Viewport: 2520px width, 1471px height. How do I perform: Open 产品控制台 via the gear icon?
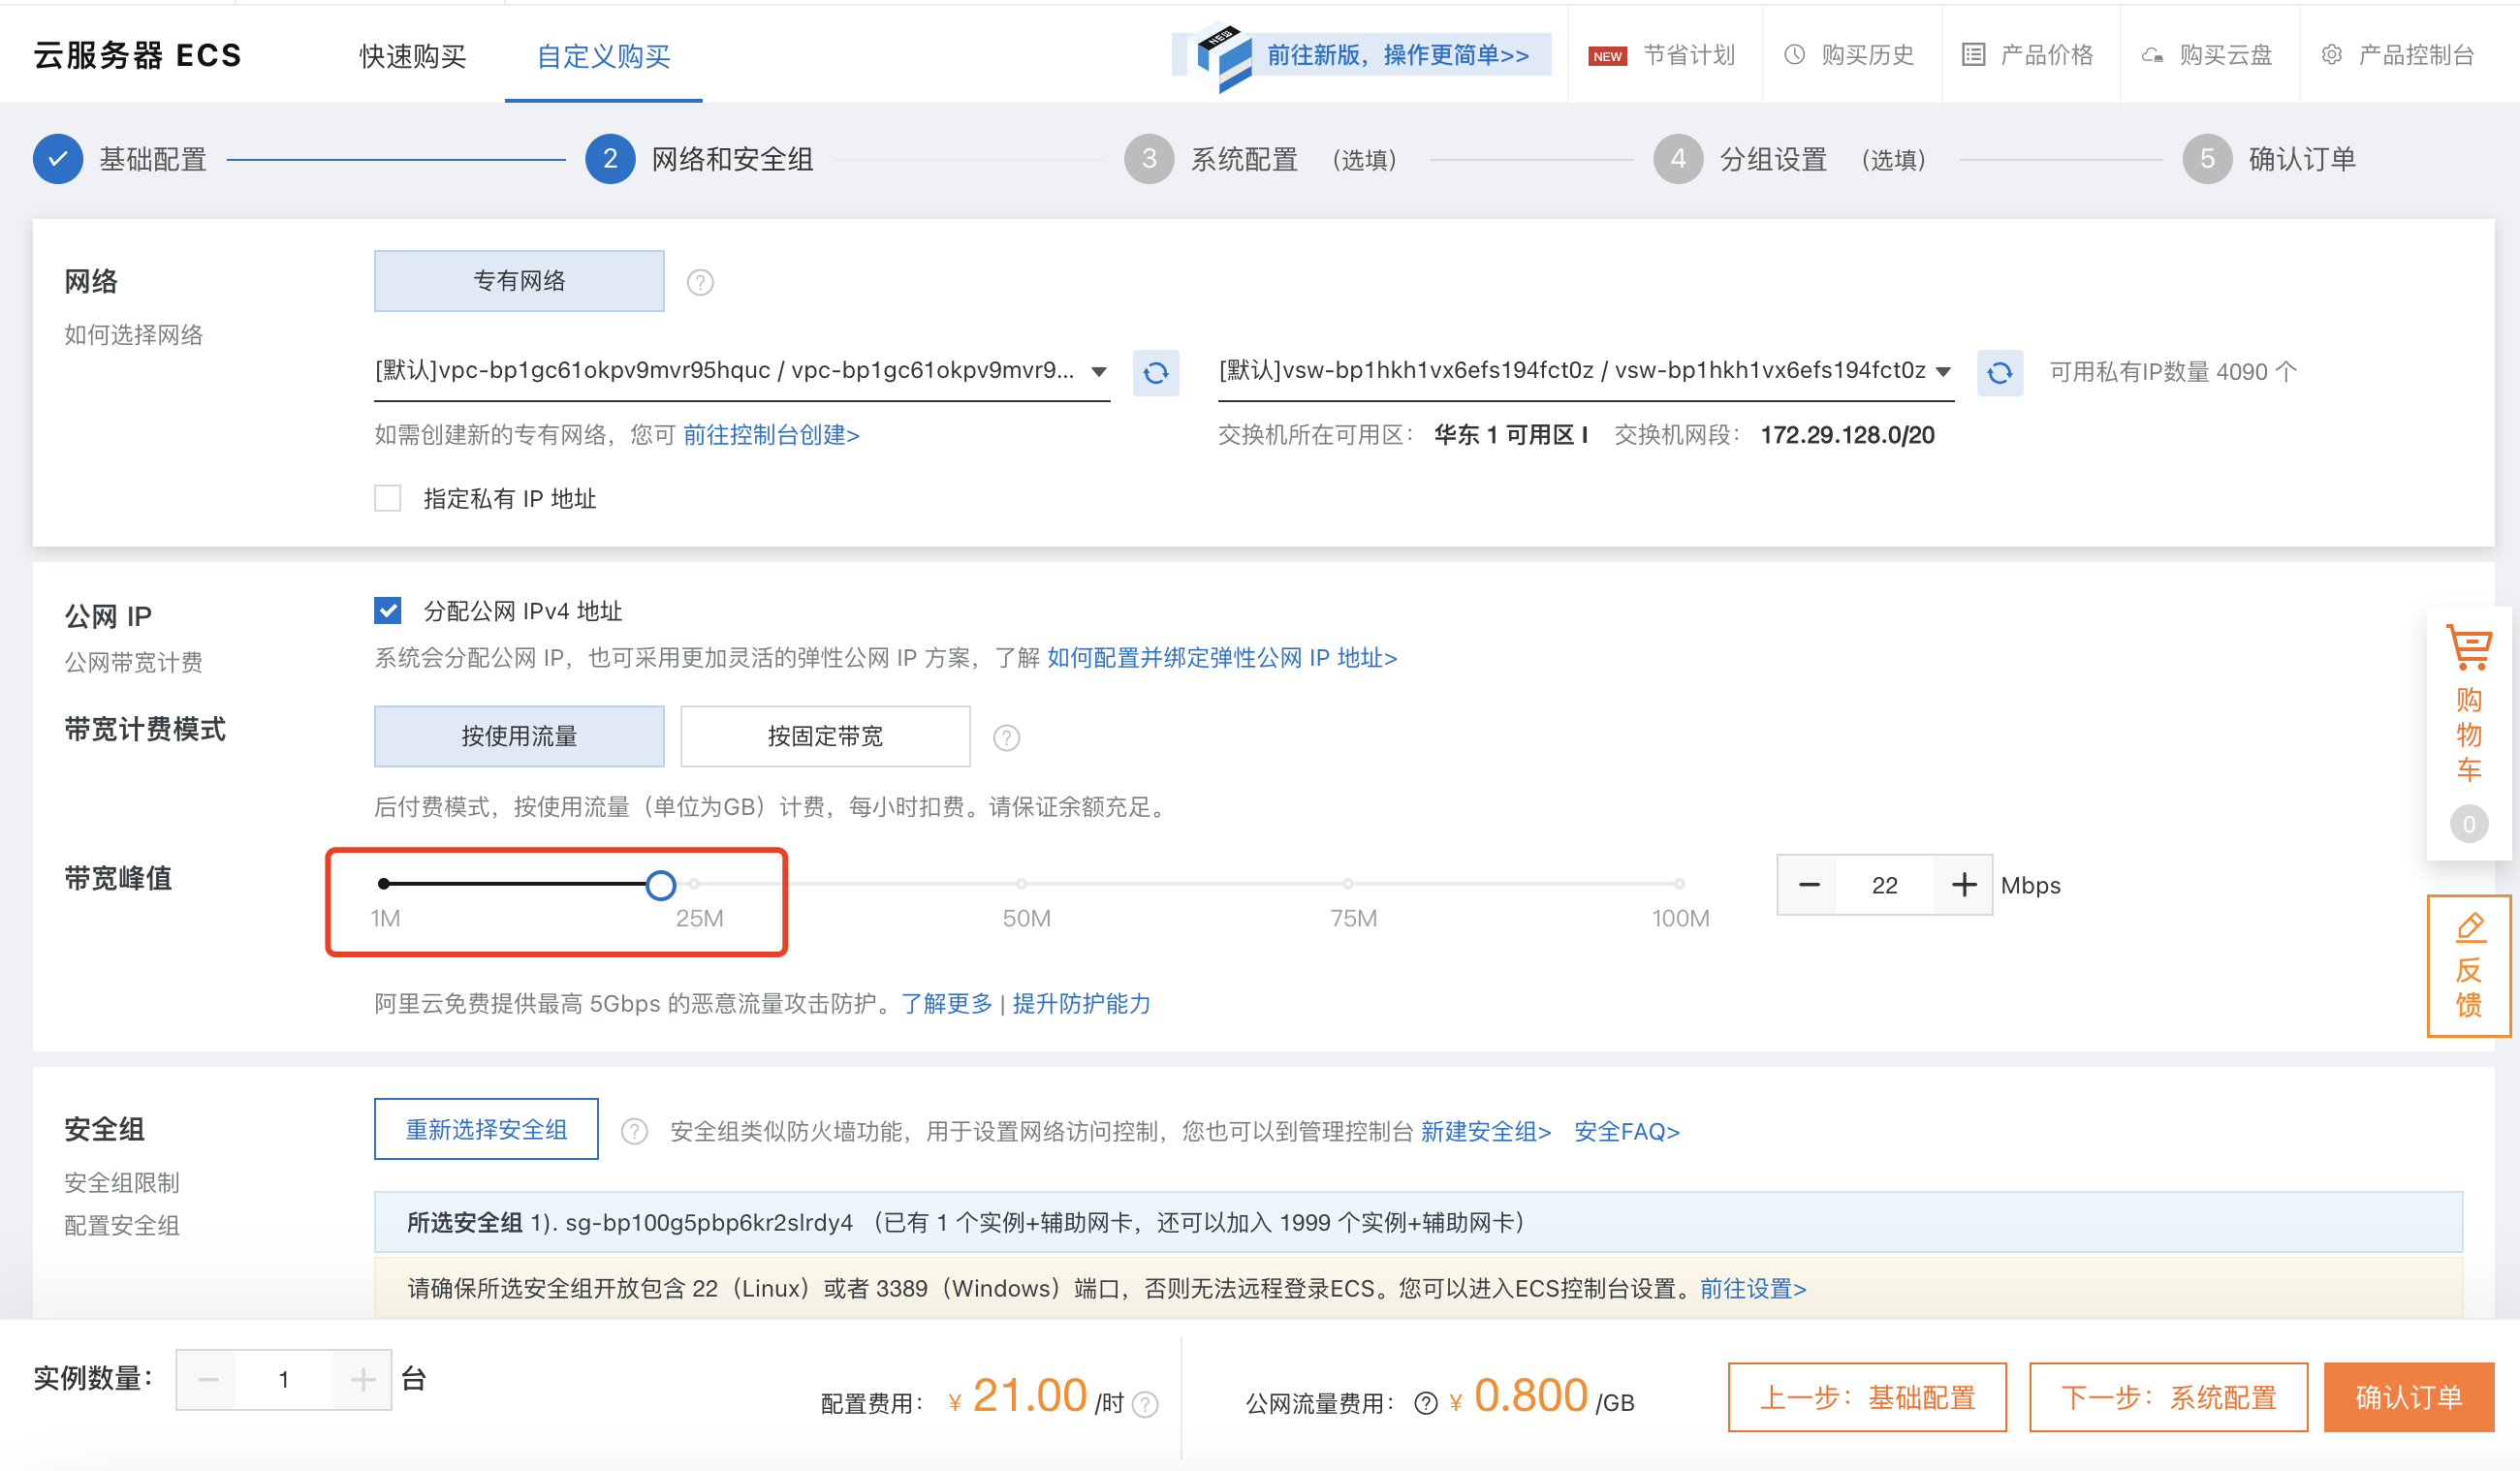pyautogui.click(x=2331, y=55)
